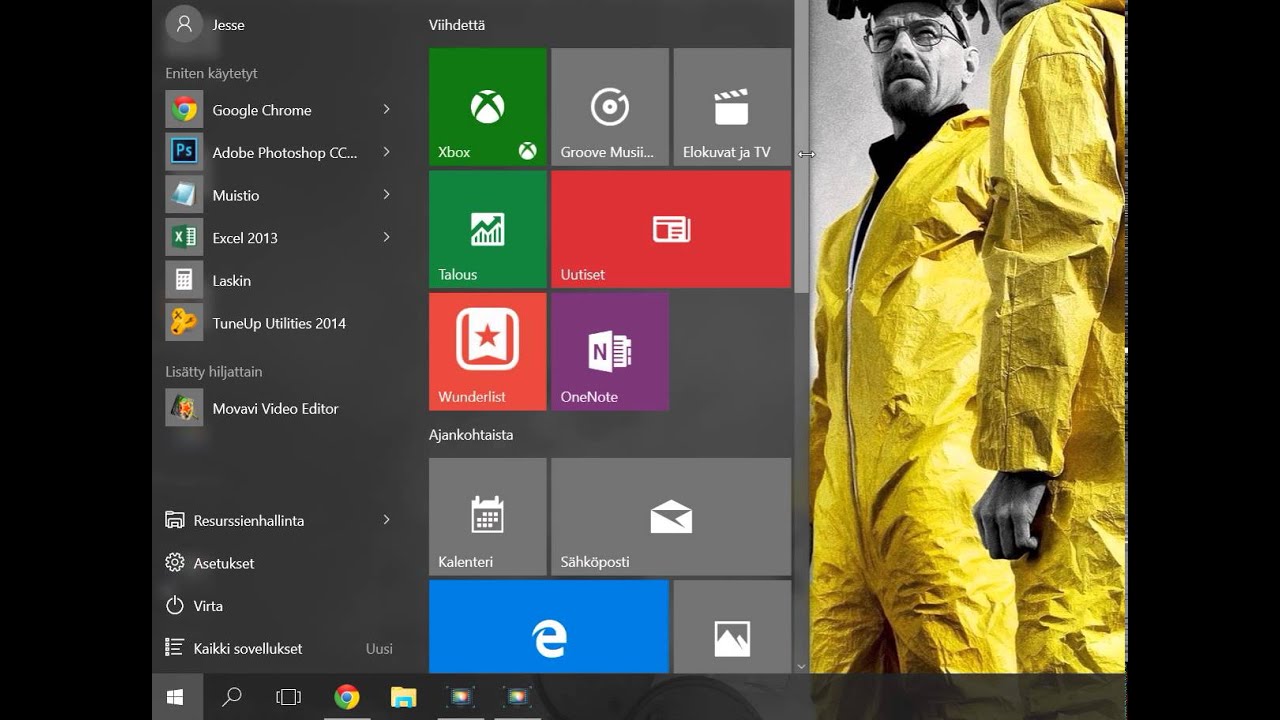
Task: Open the red Uutiset news tile
Action: pos(671,229)
